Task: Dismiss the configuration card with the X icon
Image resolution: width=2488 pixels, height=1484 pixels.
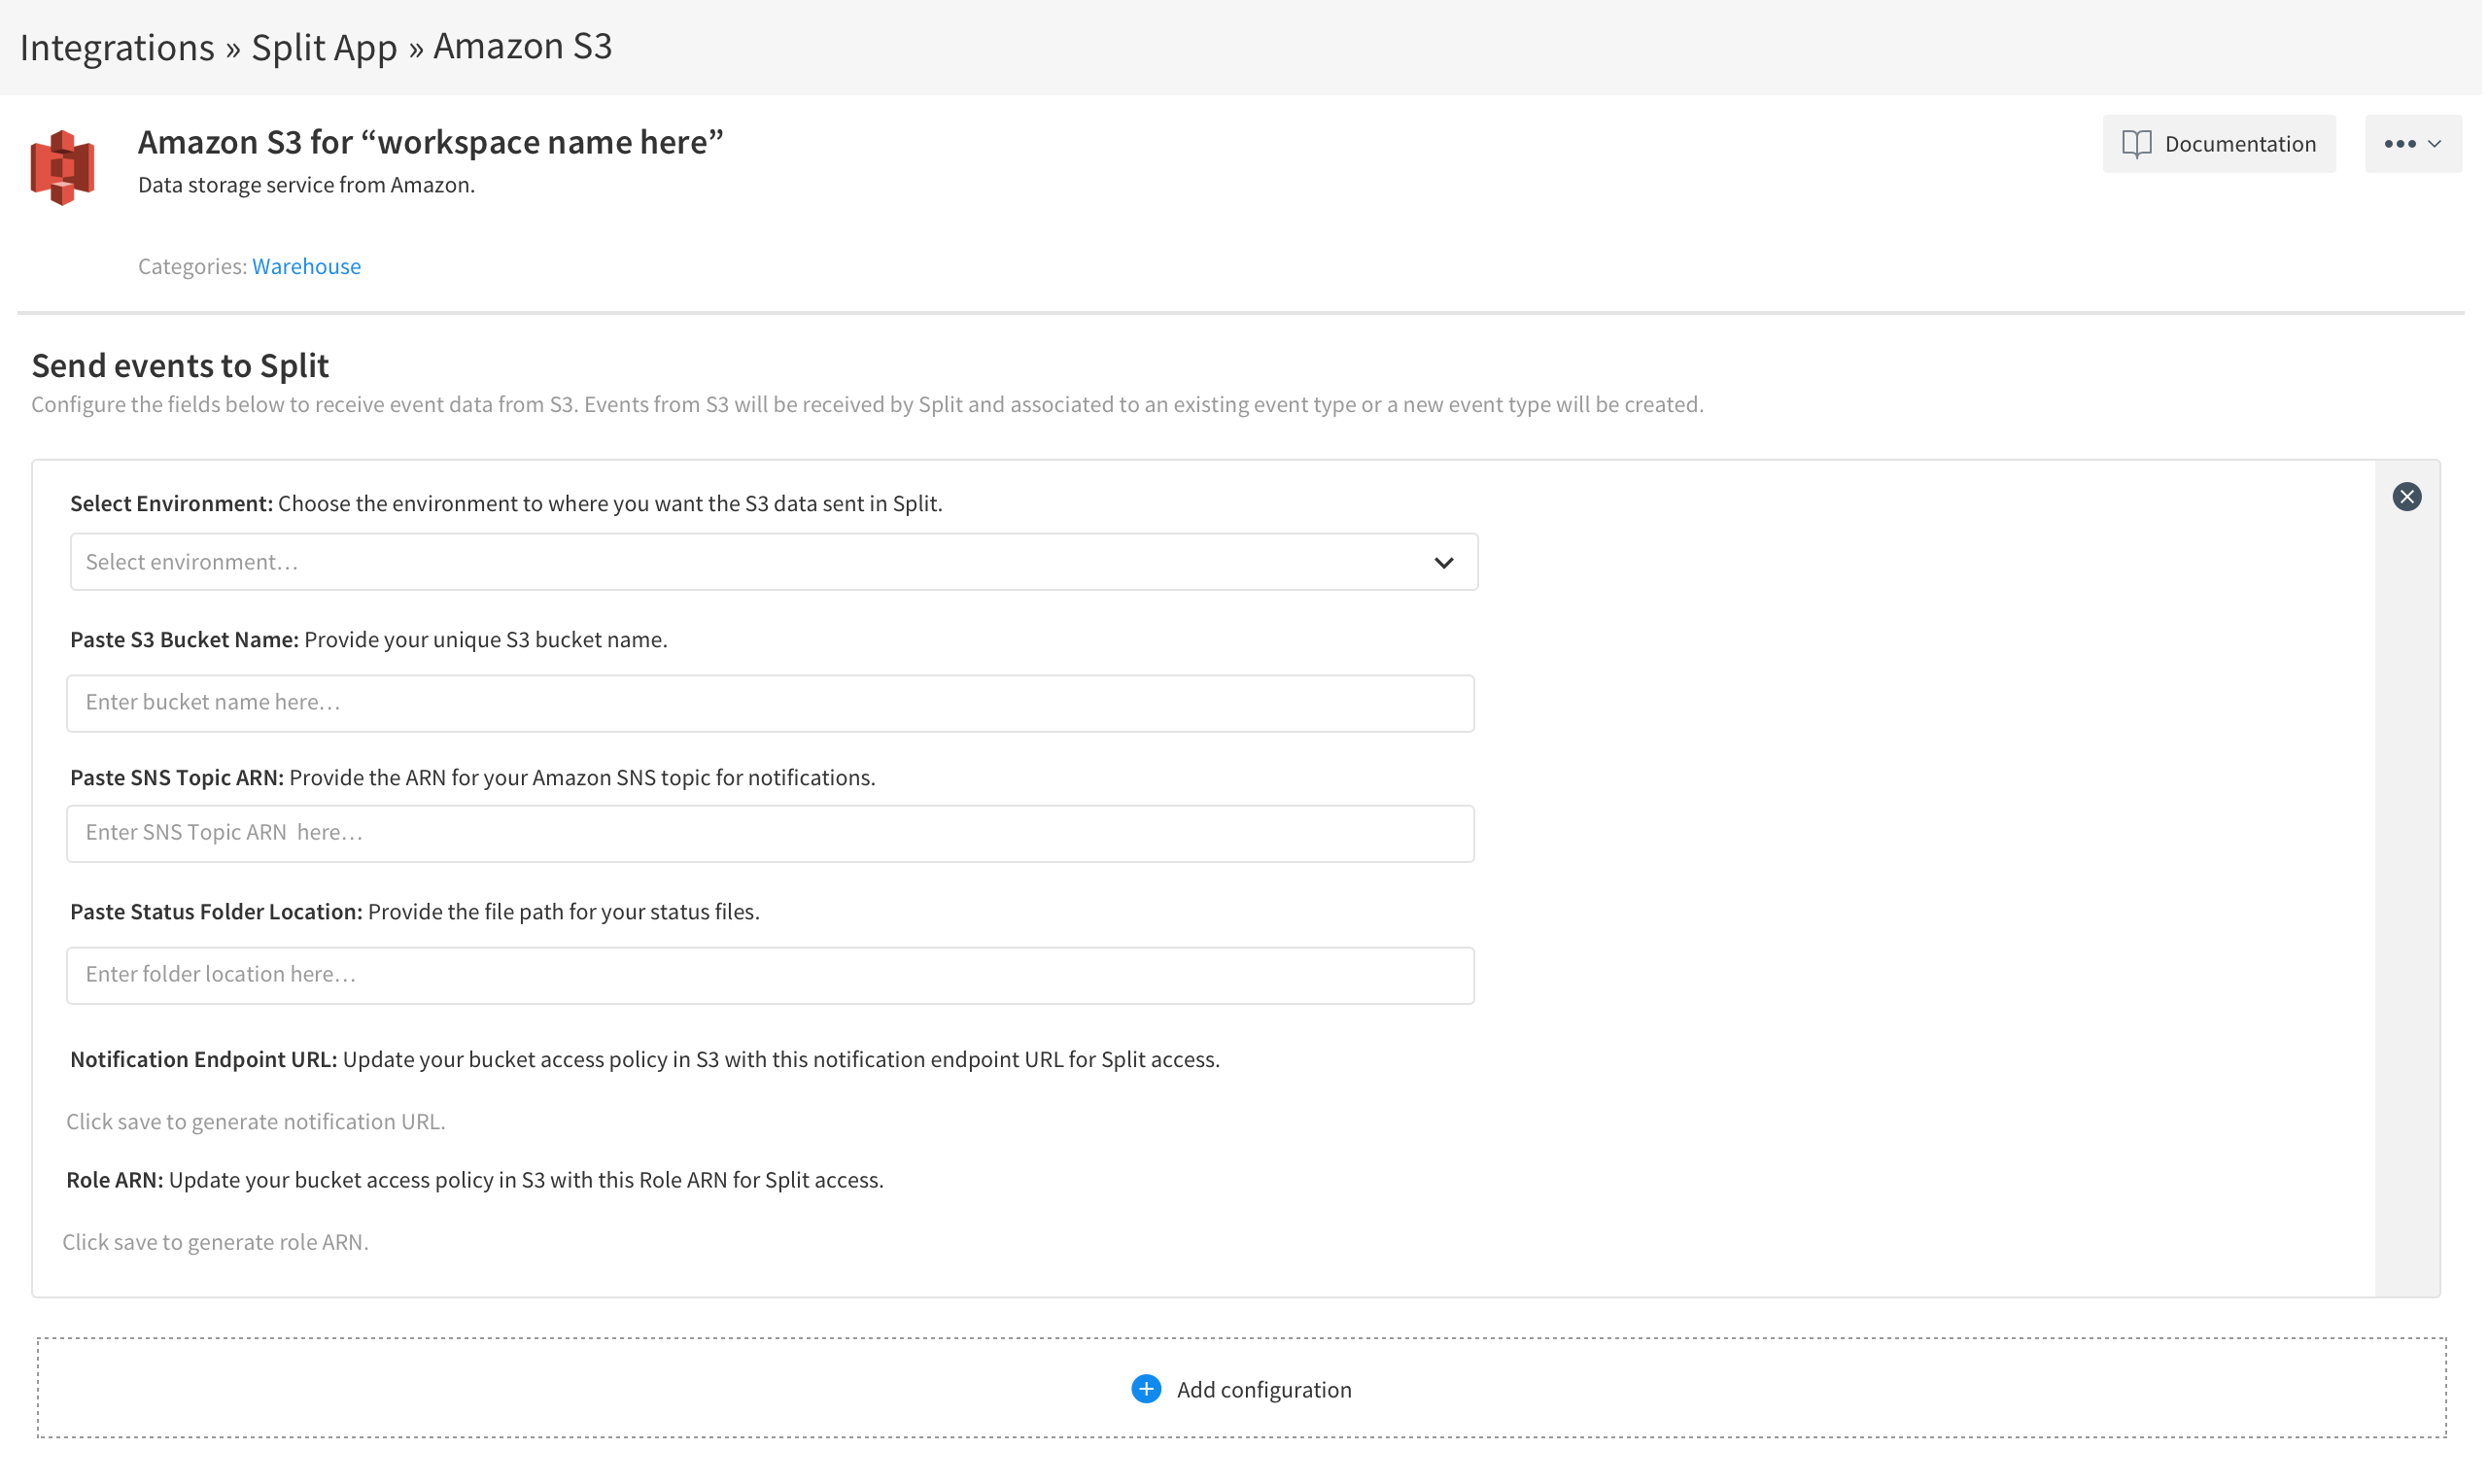Action: [x=2407, y=496]
